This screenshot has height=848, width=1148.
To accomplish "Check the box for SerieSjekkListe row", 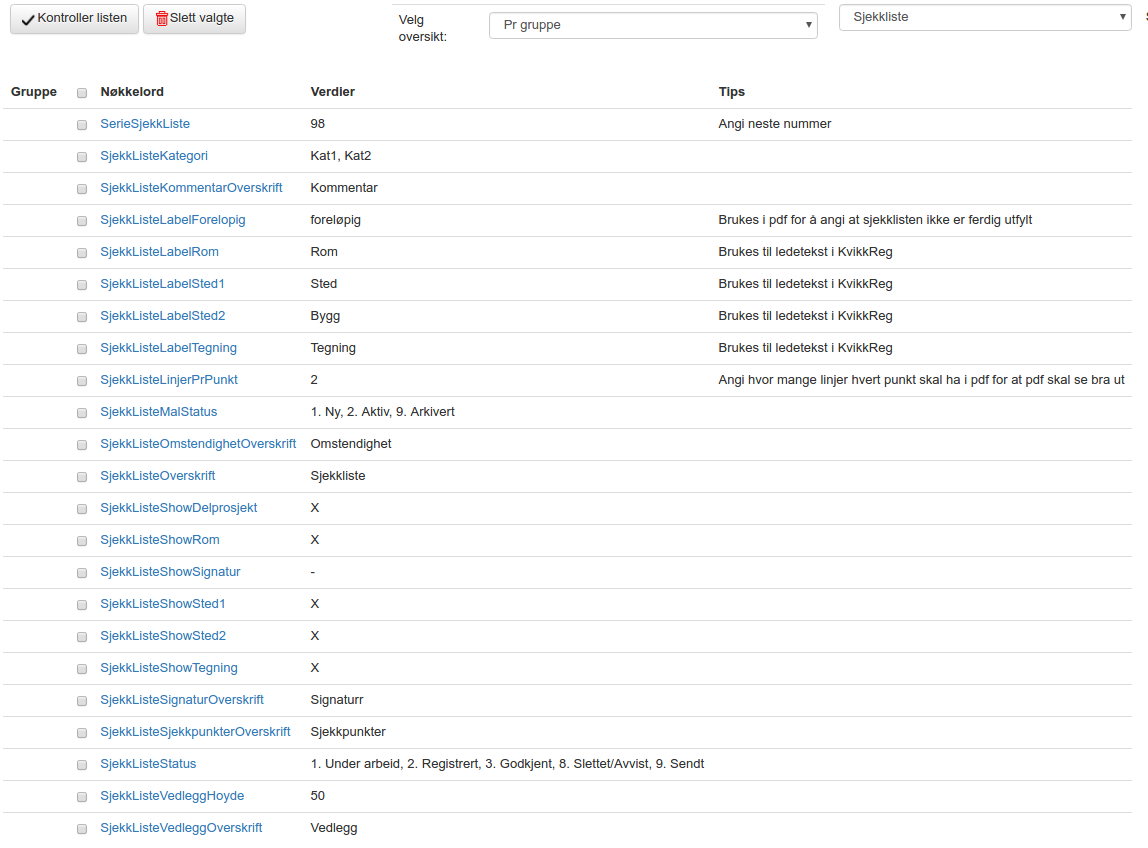I will (x=82, y=125).
